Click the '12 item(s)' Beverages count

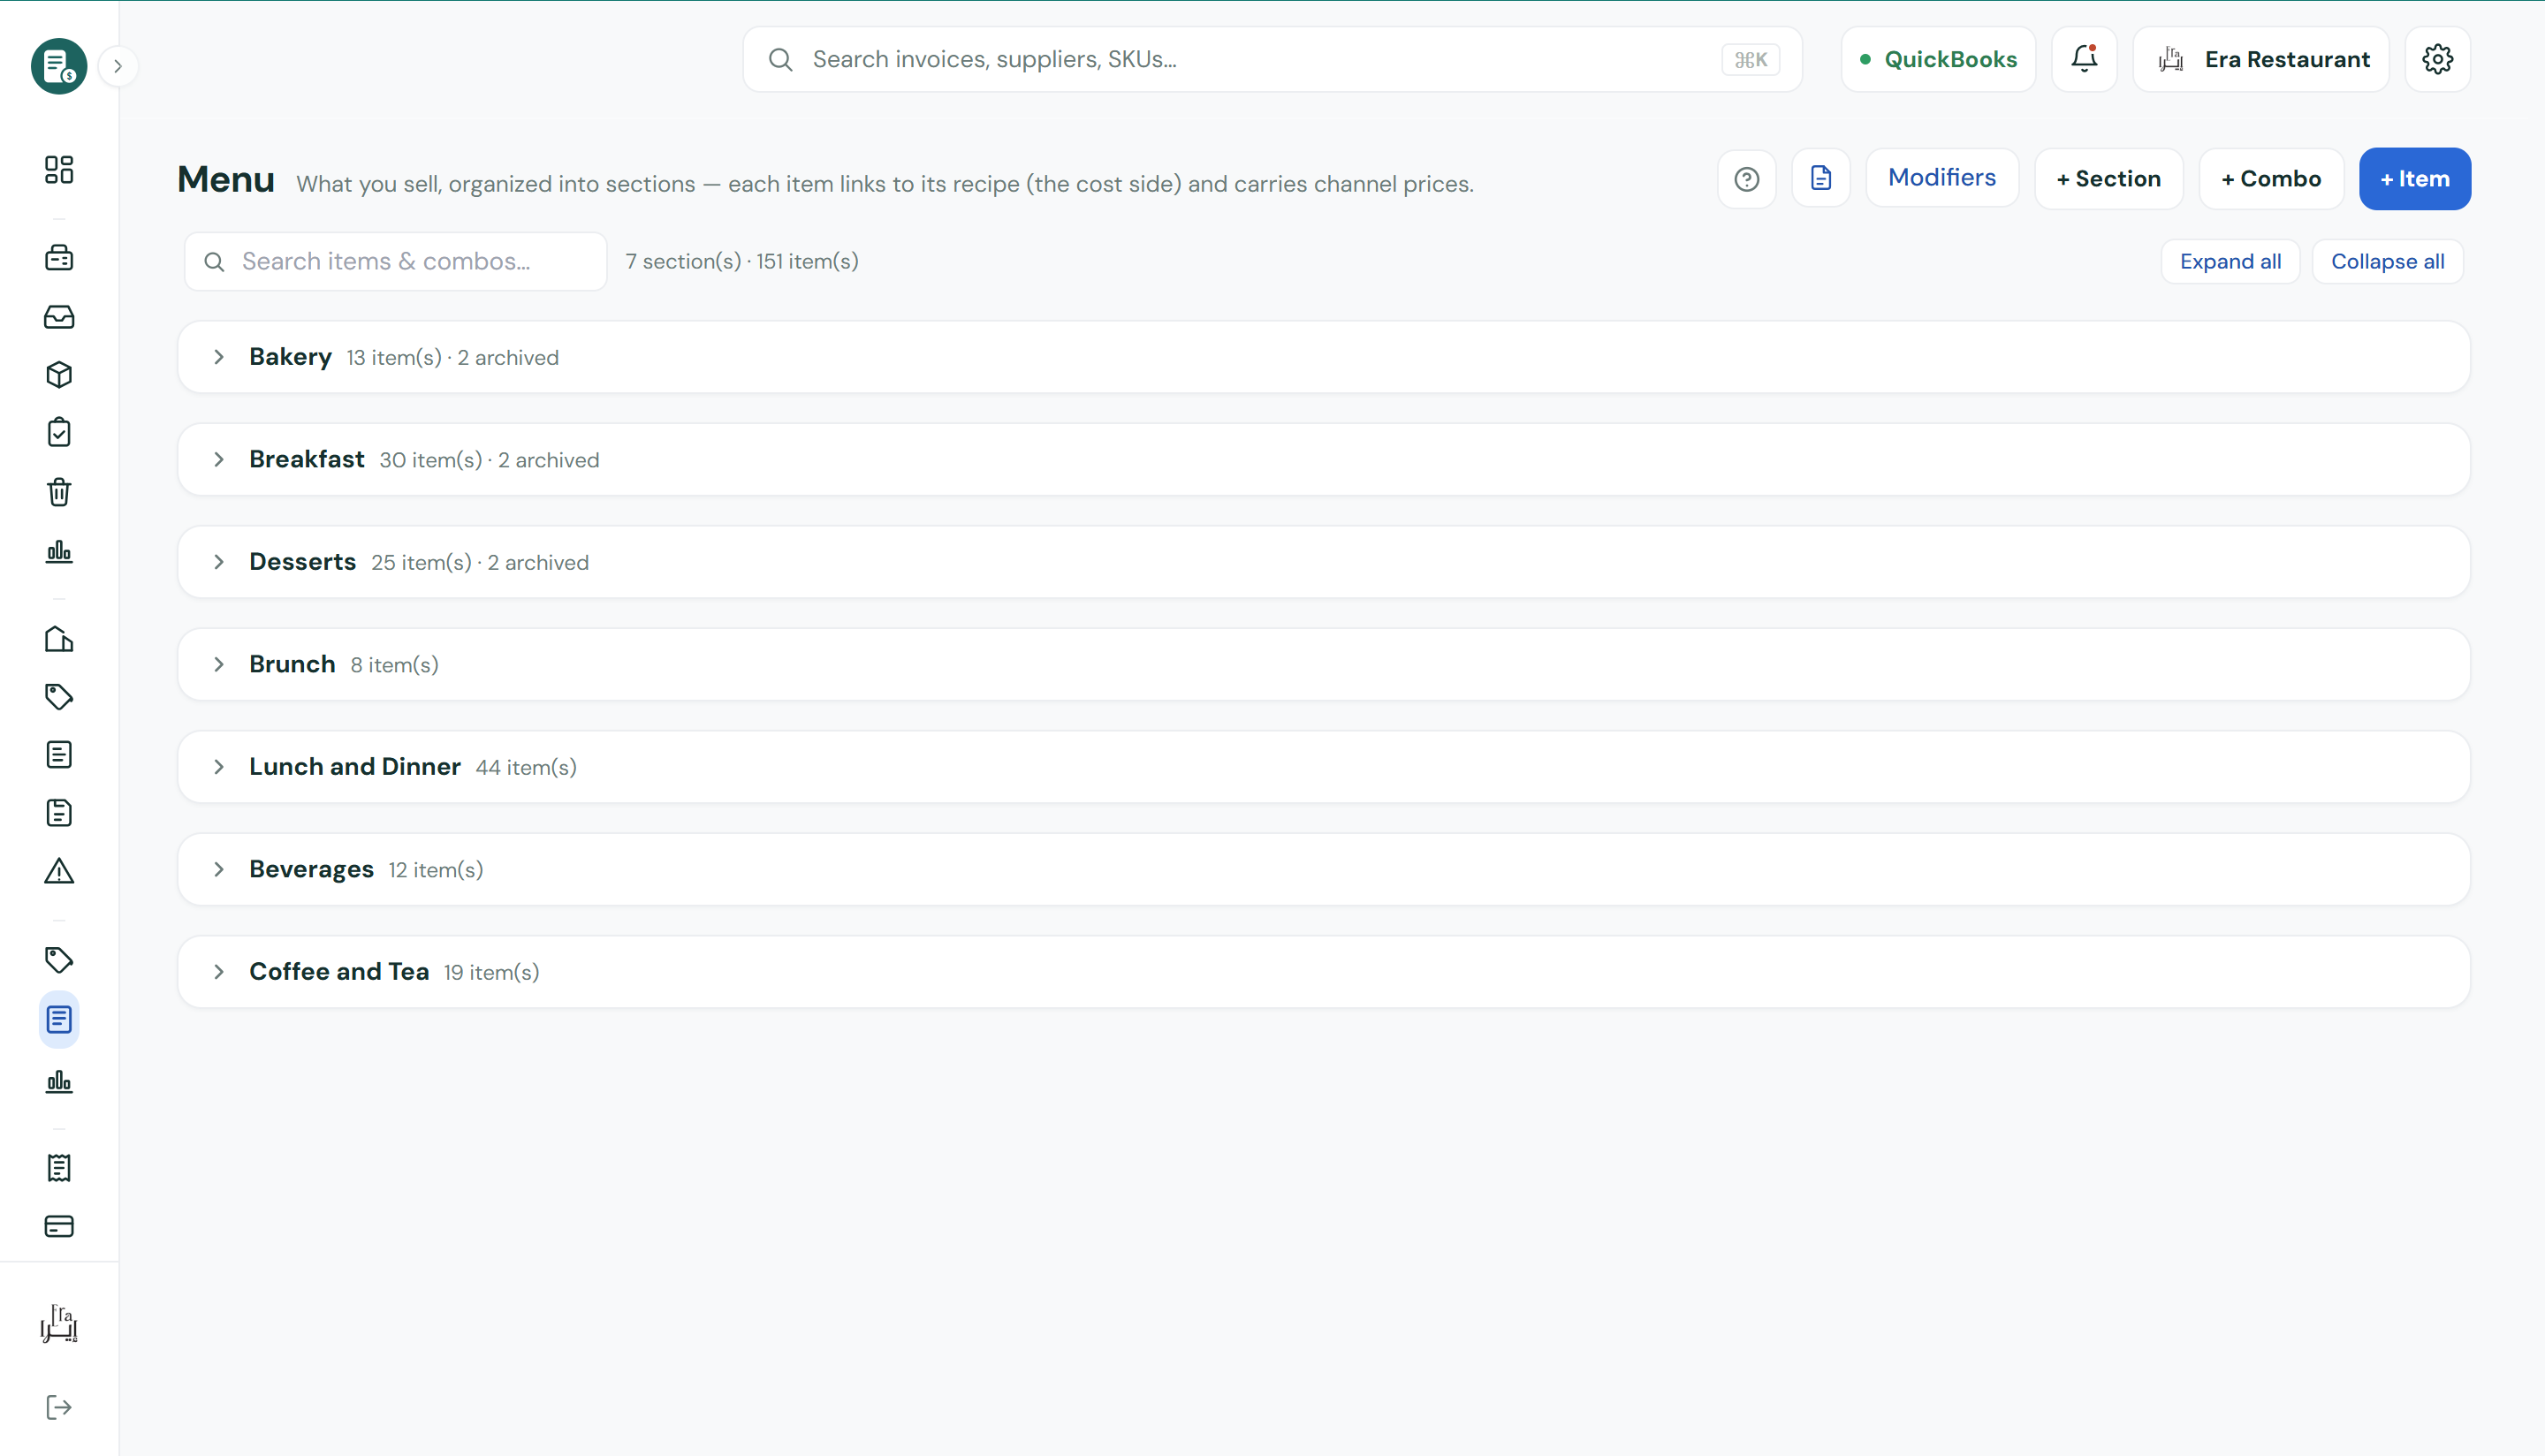click(435, 870)
